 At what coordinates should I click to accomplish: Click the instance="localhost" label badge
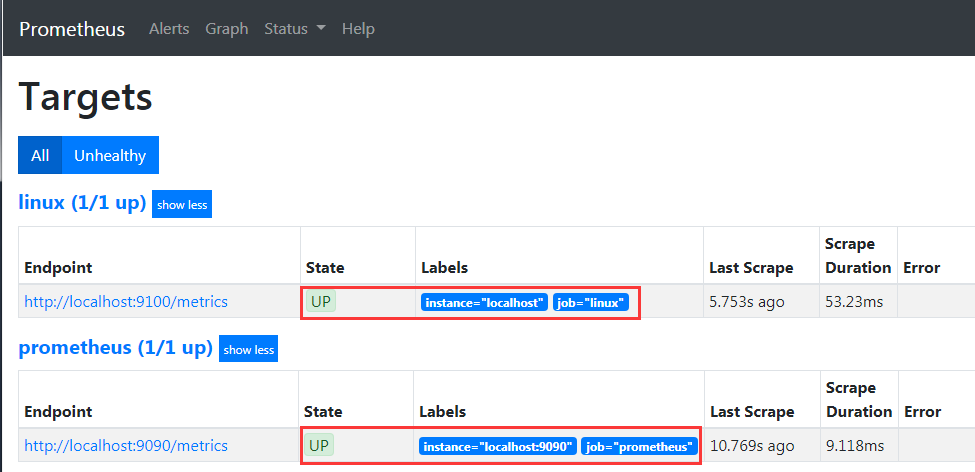click(x=484, y=302)
